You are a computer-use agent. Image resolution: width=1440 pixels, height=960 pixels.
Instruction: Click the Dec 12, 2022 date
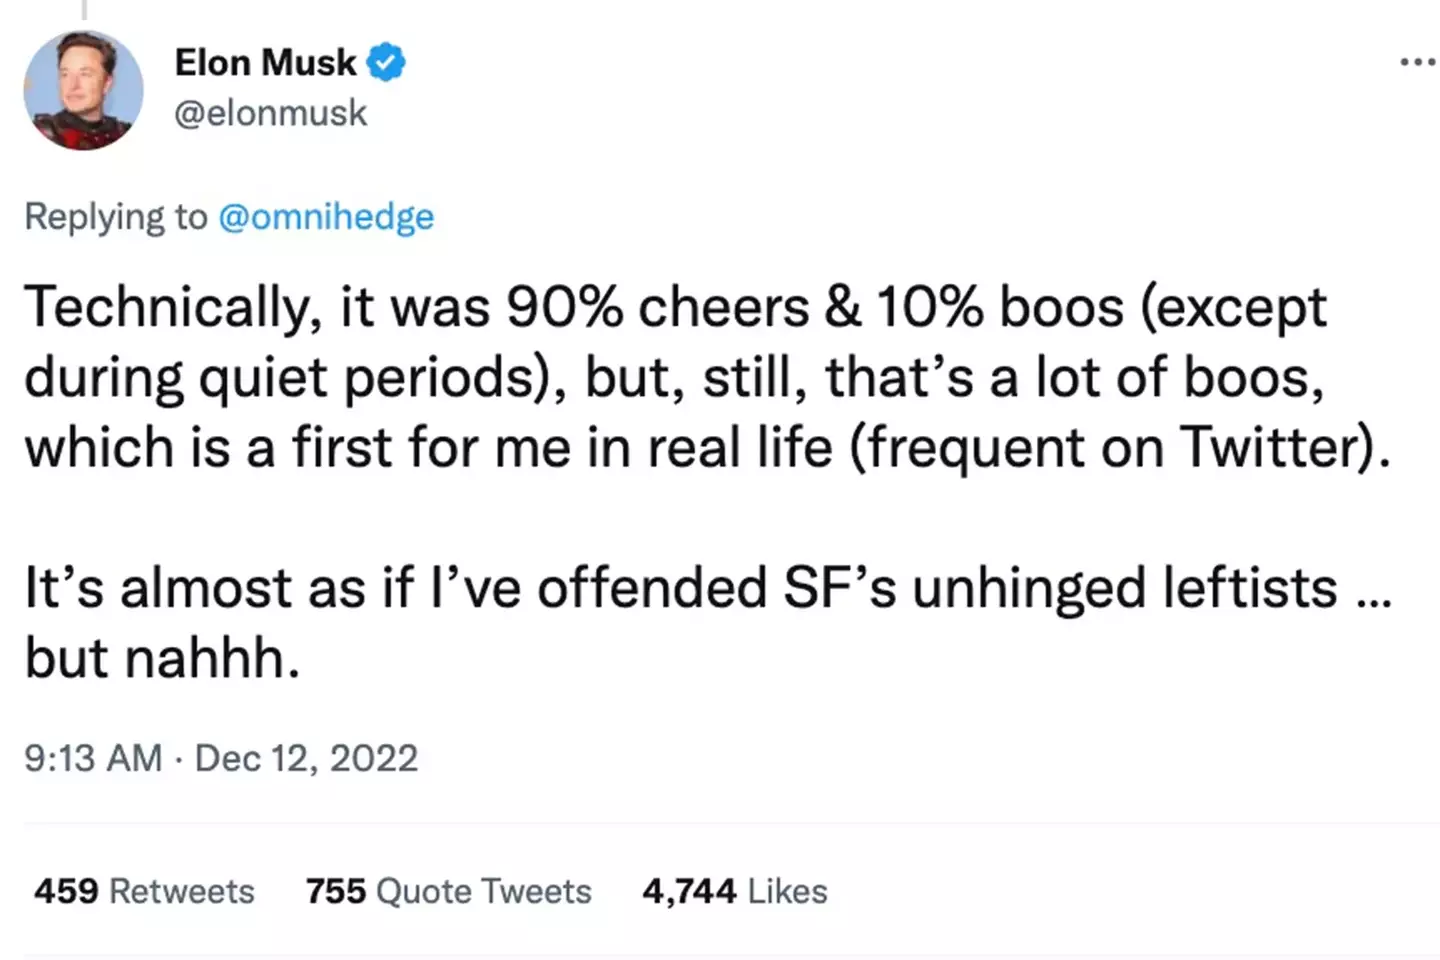pos(306,758)
